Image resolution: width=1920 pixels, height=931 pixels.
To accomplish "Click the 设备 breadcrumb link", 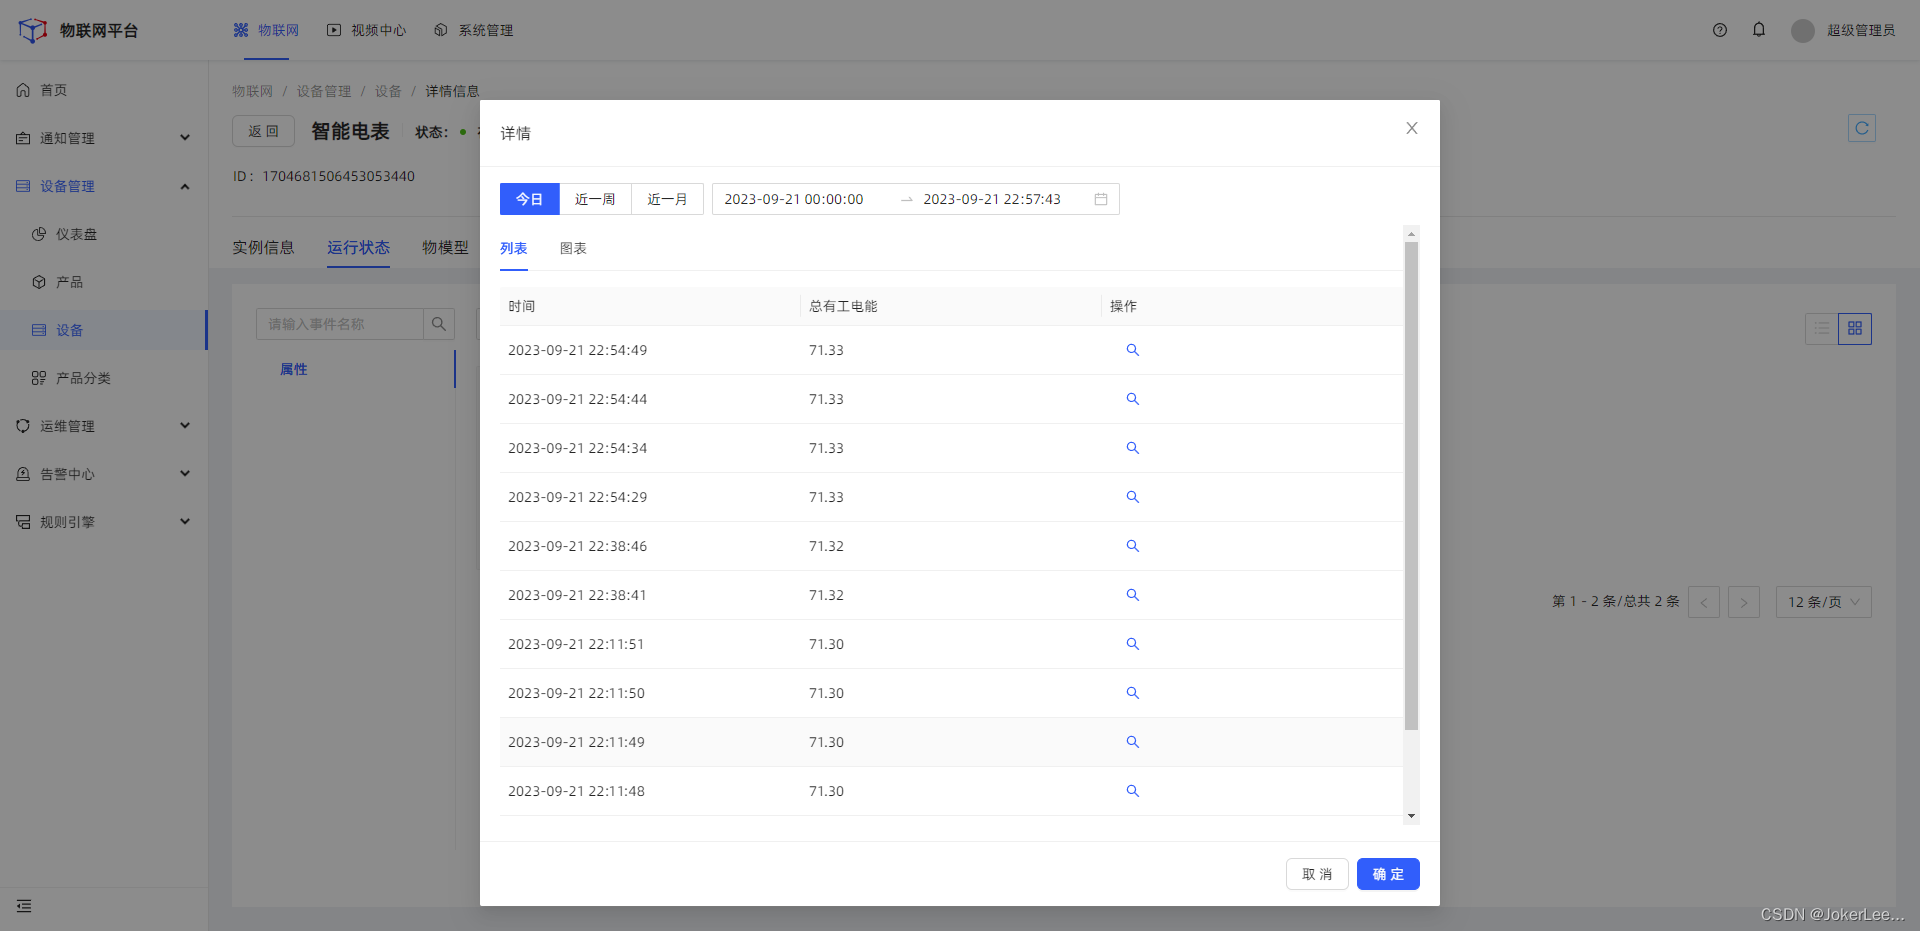I will click(x=388, y=91).
